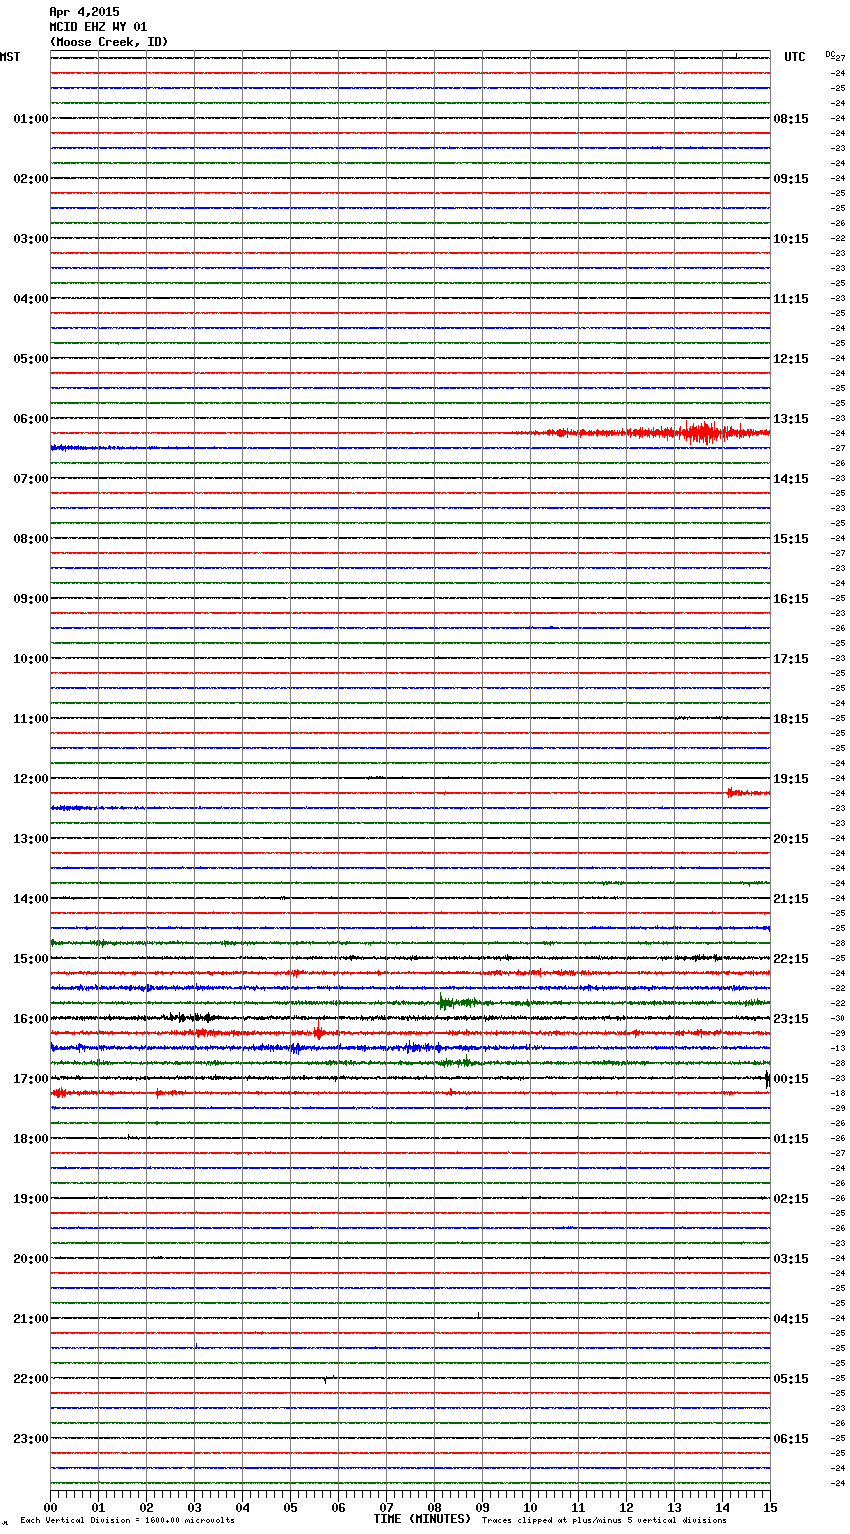Click the 19:15 UTC time label

[x=791, y=779]
